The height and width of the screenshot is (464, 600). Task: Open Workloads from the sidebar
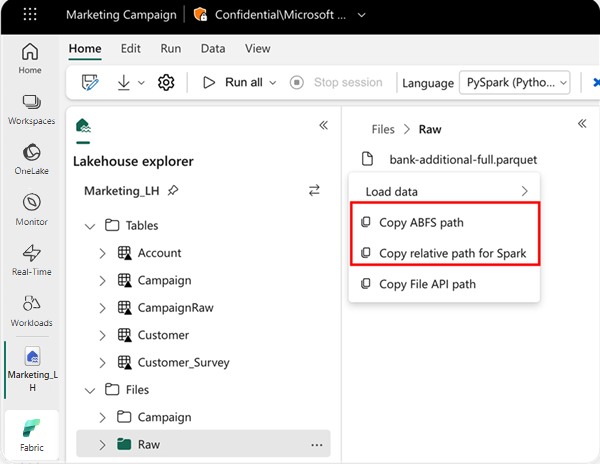click(30, 309)
